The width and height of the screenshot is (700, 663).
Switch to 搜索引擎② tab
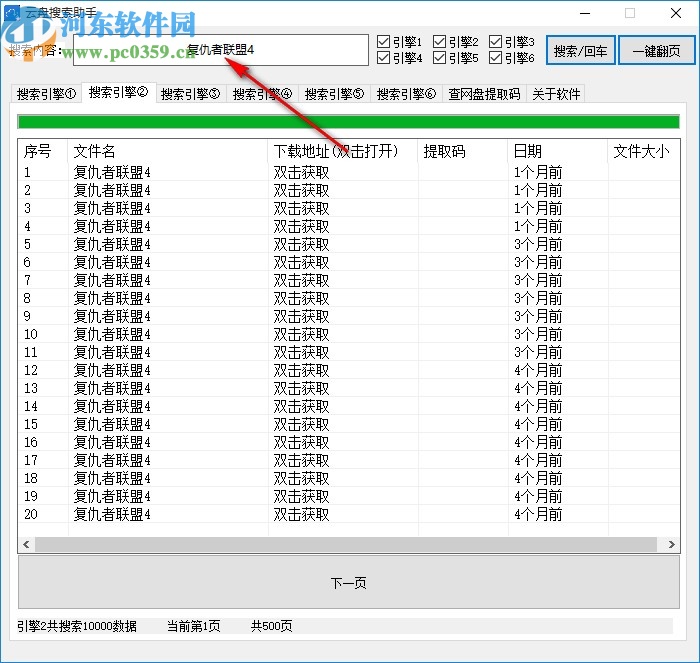click(118, 92)
